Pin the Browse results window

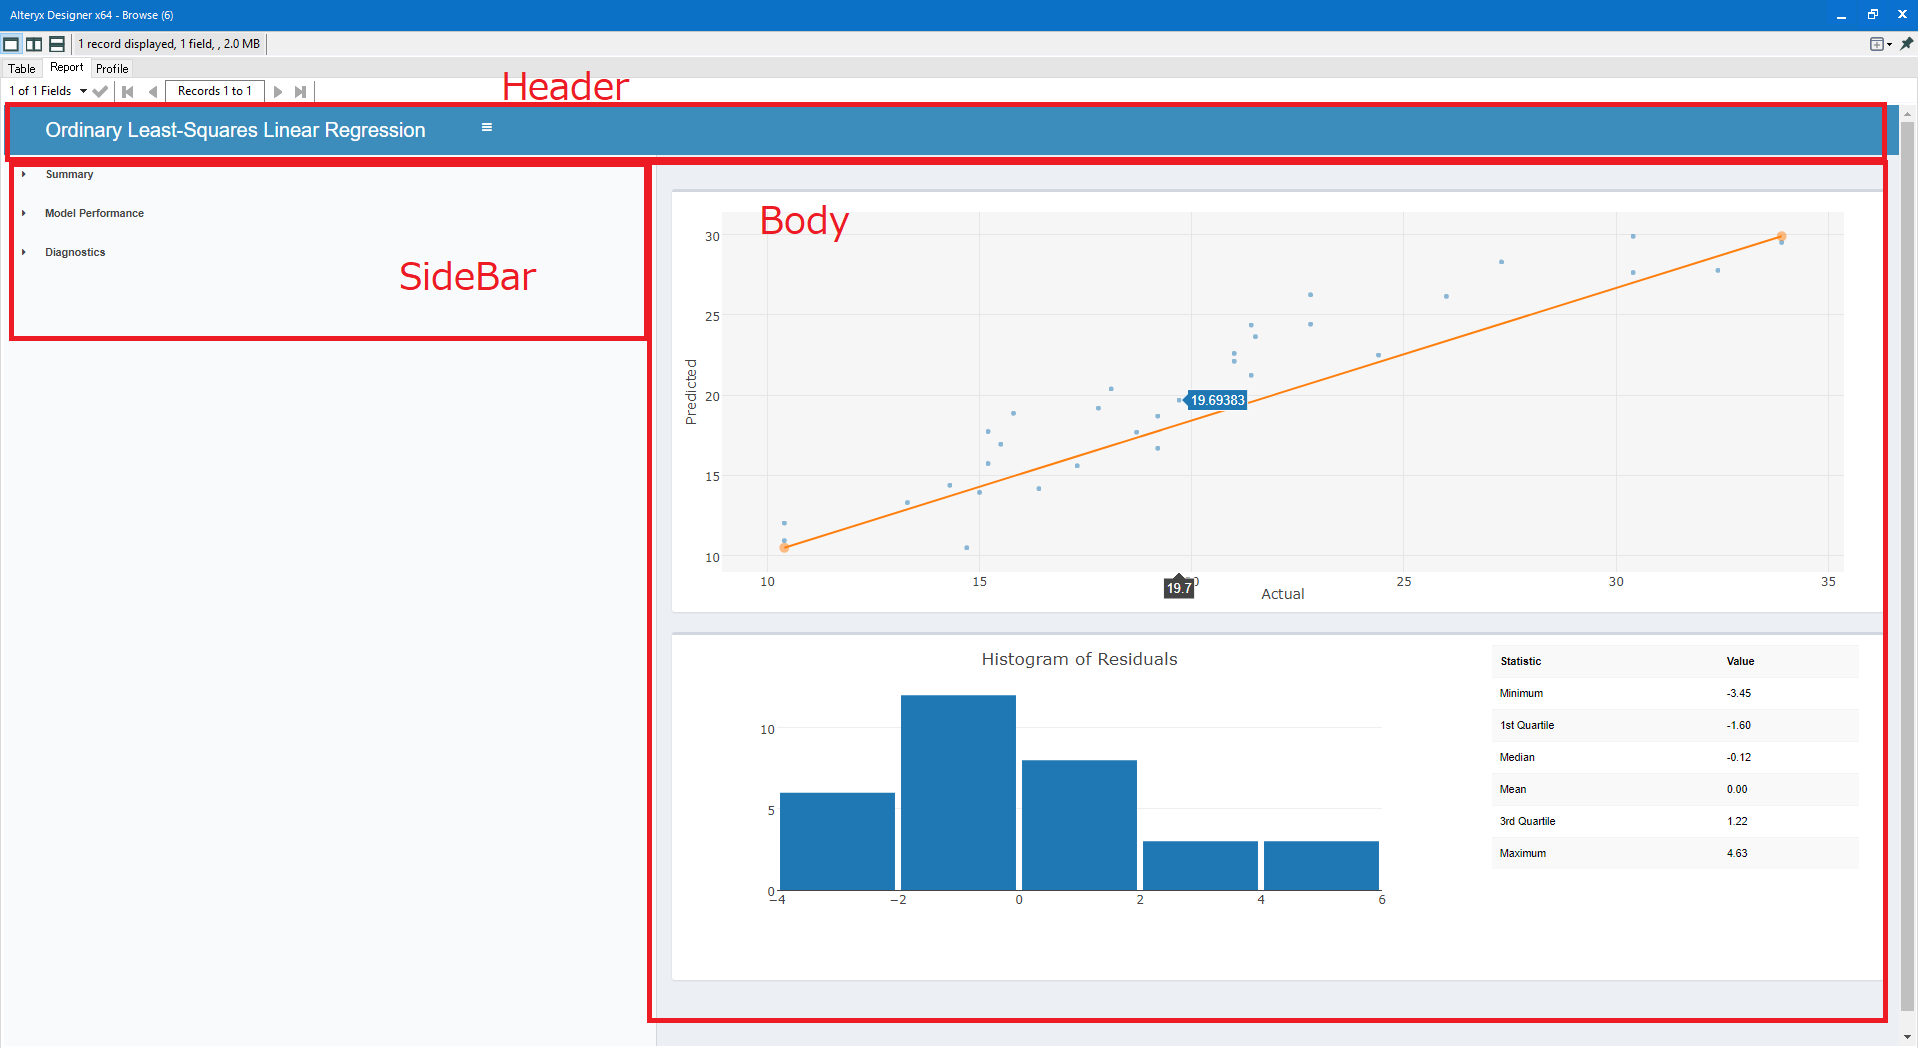[x=1906, y=44]
